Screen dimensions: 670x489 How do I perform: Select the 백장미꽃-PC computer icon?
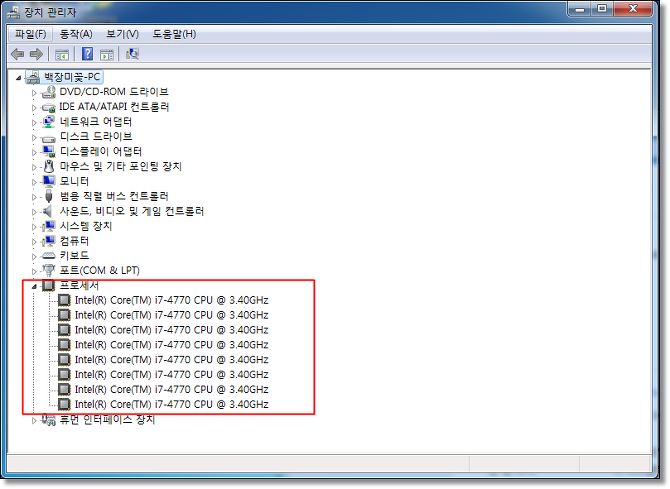tap(33, 77)
